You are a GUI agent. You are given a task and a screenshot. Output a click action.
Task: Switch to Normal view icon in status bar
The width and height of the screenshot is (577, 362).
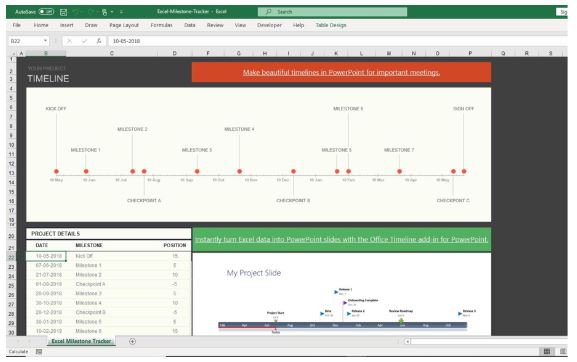[547, 352]
